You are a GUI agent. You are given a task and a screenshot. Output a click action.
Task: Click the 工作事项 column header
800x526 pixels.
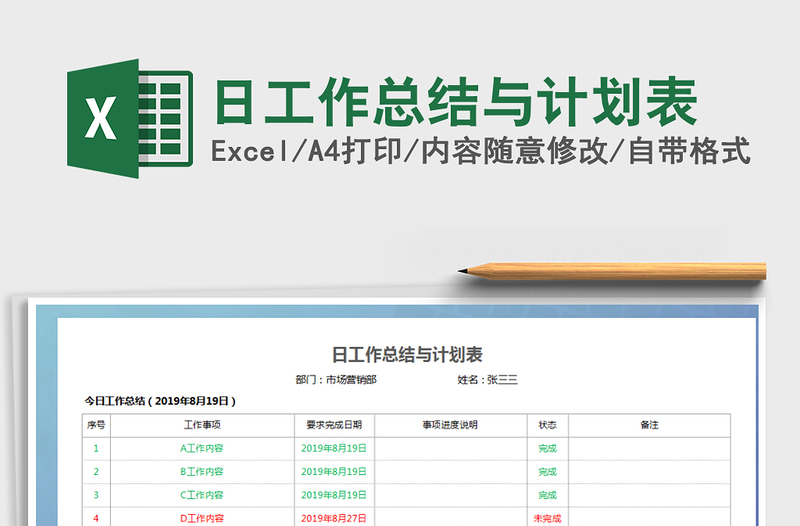[x=202, y=425]
